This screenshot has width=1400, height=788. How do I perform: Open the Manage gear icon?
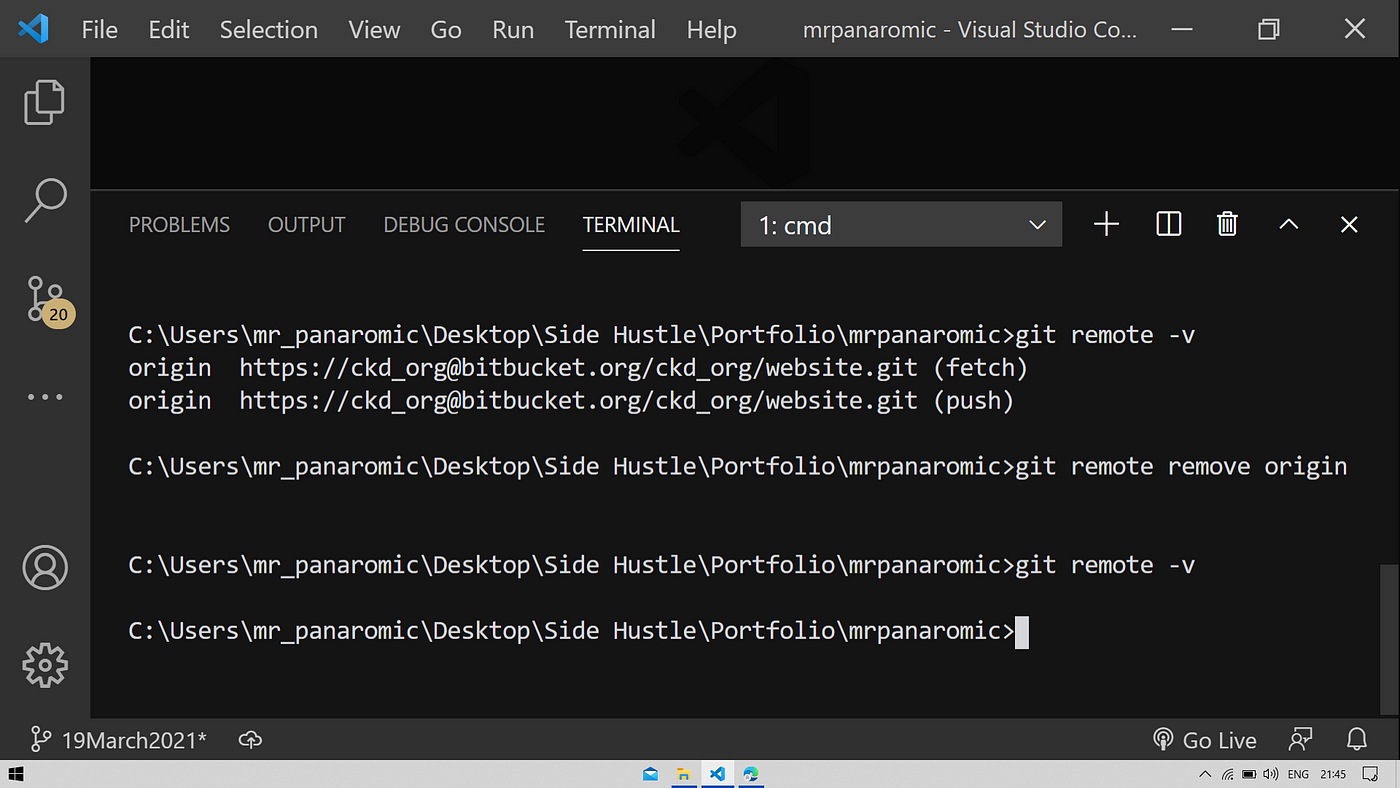click(45, 665)
